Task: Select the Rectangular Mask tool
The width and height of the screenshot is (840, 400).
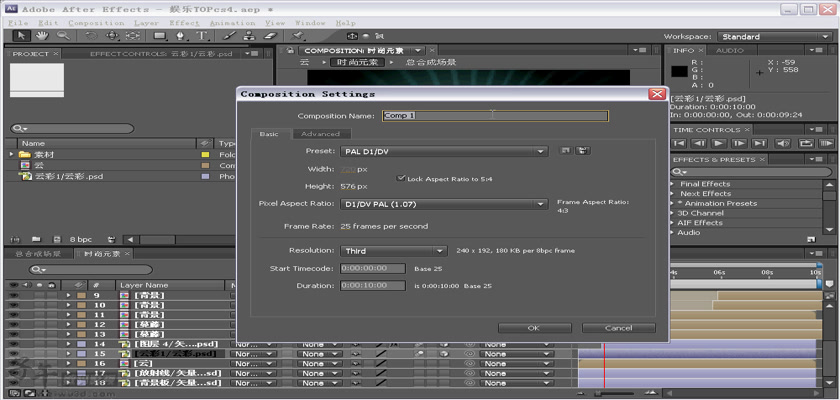Action: pyautogui.click(x=160, y=36)
